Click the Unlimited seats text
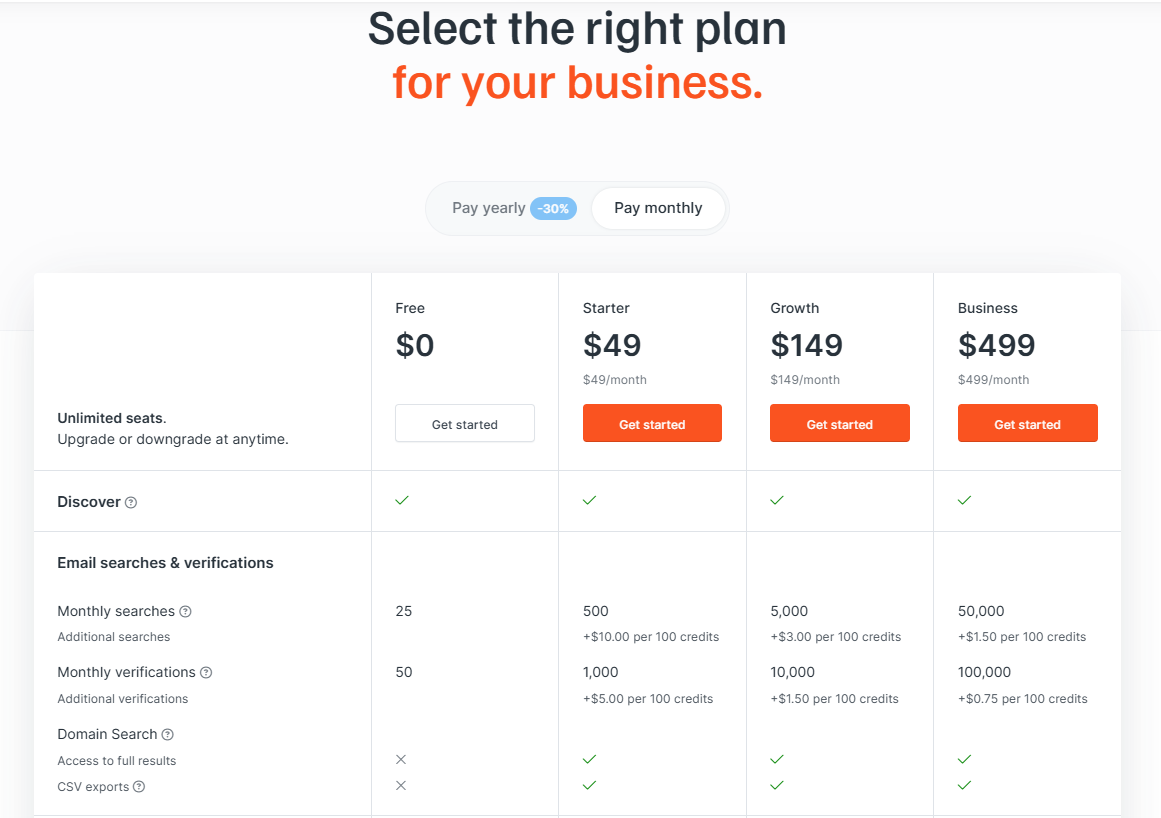 point(111,418)
